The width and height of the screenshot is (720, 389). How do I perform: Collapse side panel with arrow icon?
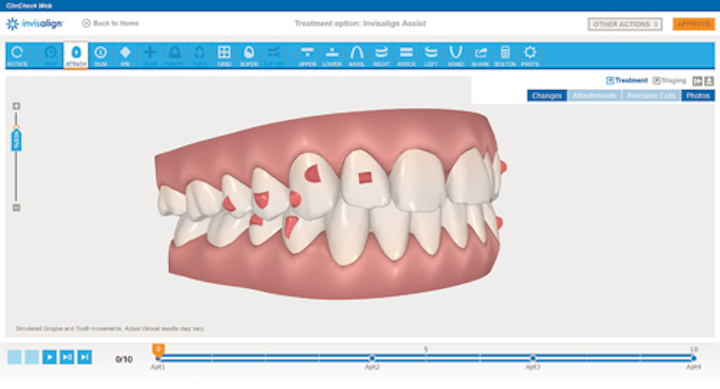point(698,81)
